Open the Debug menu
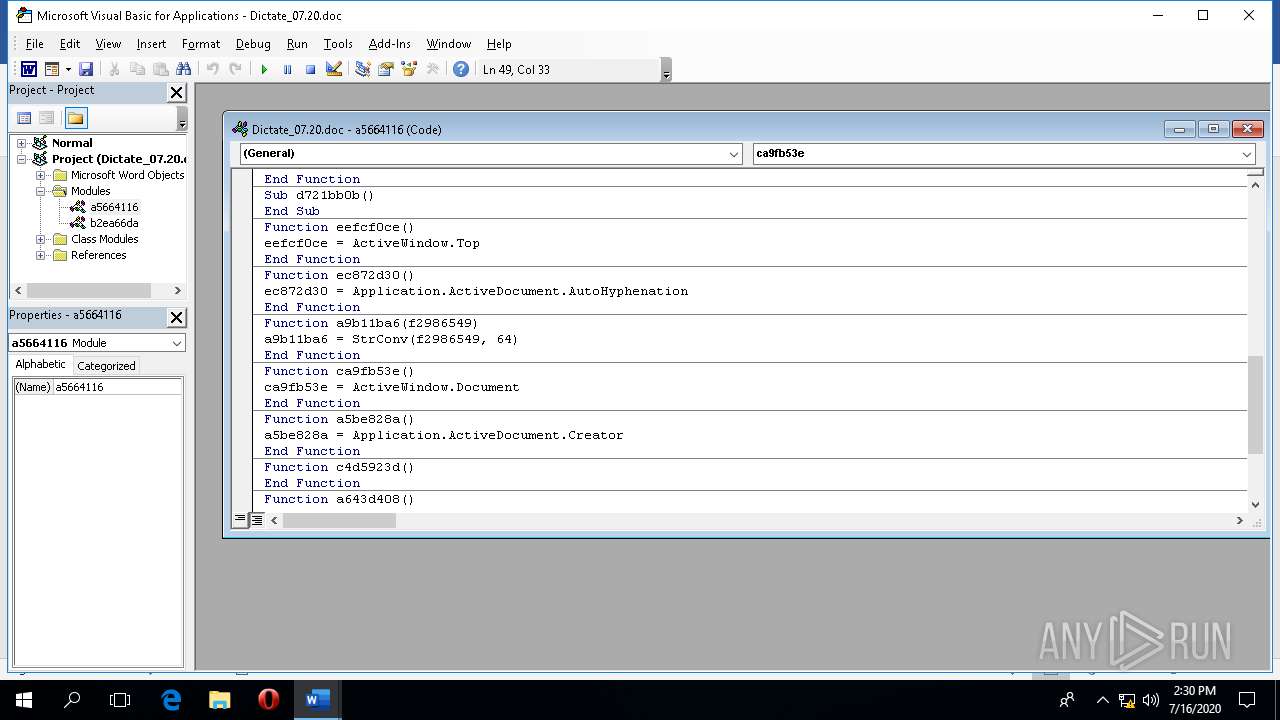 tap(253, 44)
